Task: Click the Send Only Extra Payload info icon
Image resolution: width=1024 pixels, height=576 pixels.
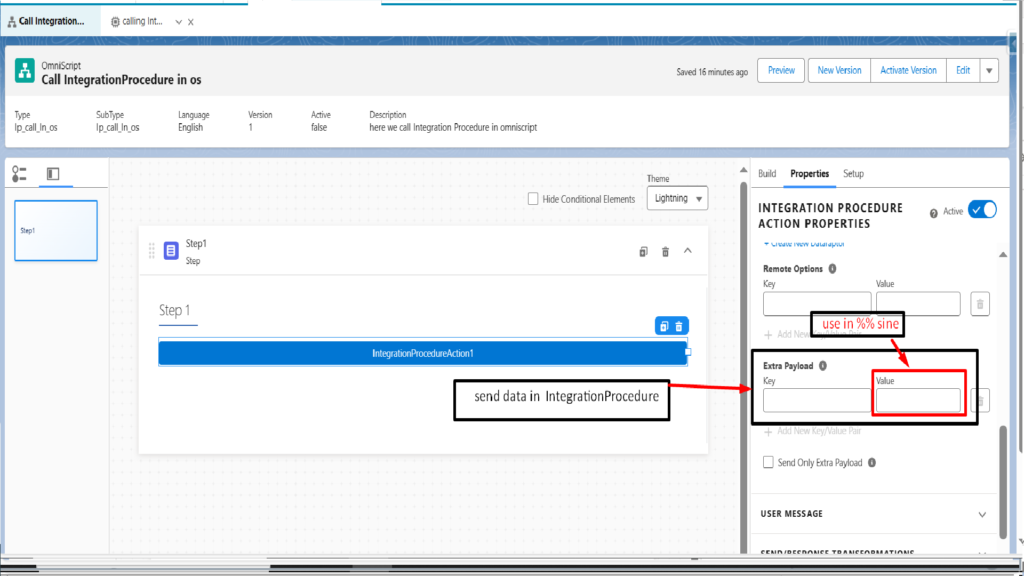Action: [x=872, y=462]
